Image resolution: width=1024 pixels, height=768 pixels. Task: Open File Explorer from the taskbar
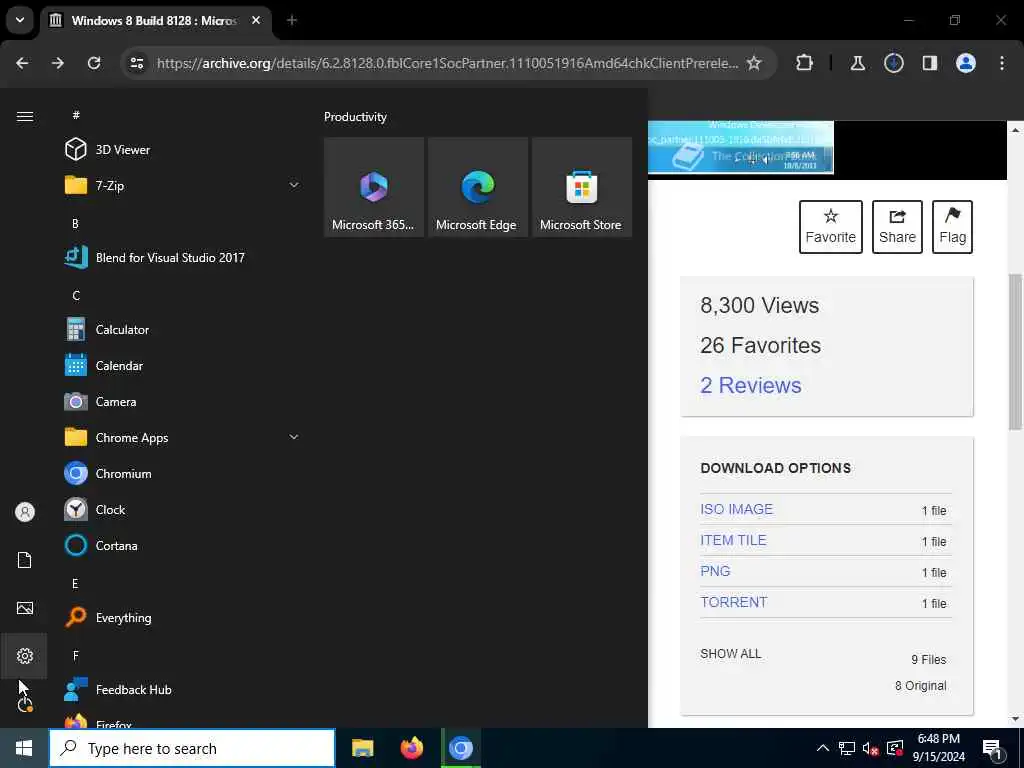coord(362,748)
